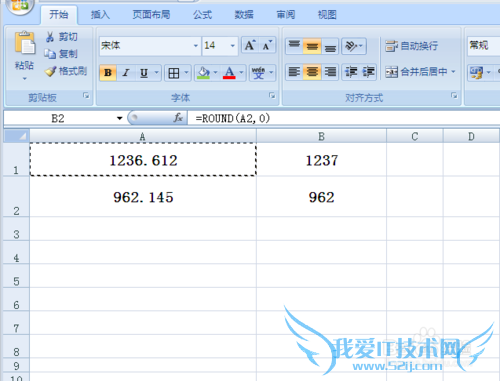Open font group dialog launcher
The image size is (500, 381).
(272, 96)
